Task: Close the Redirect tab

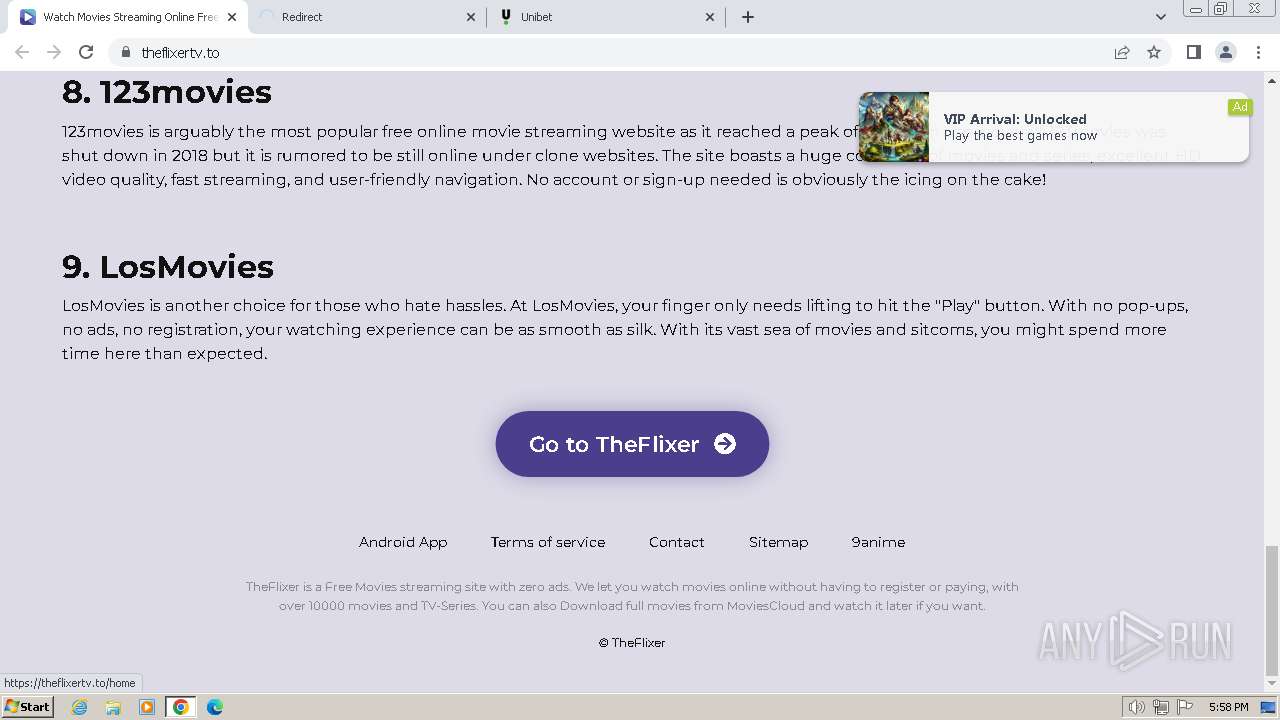Action: (x=471, y=17)
